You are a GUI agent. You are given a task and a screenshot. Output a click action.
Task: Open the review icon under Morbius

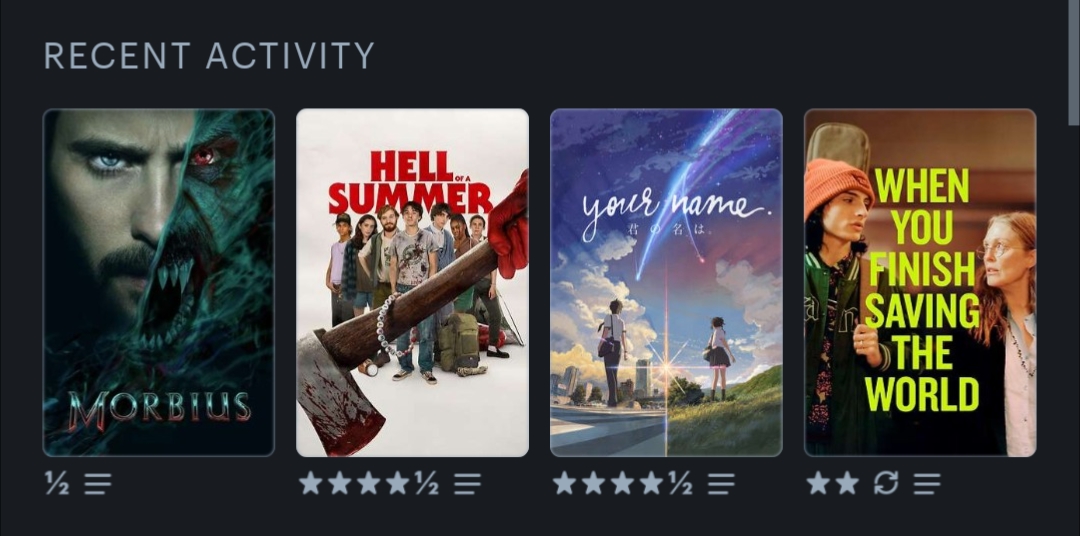98,484
